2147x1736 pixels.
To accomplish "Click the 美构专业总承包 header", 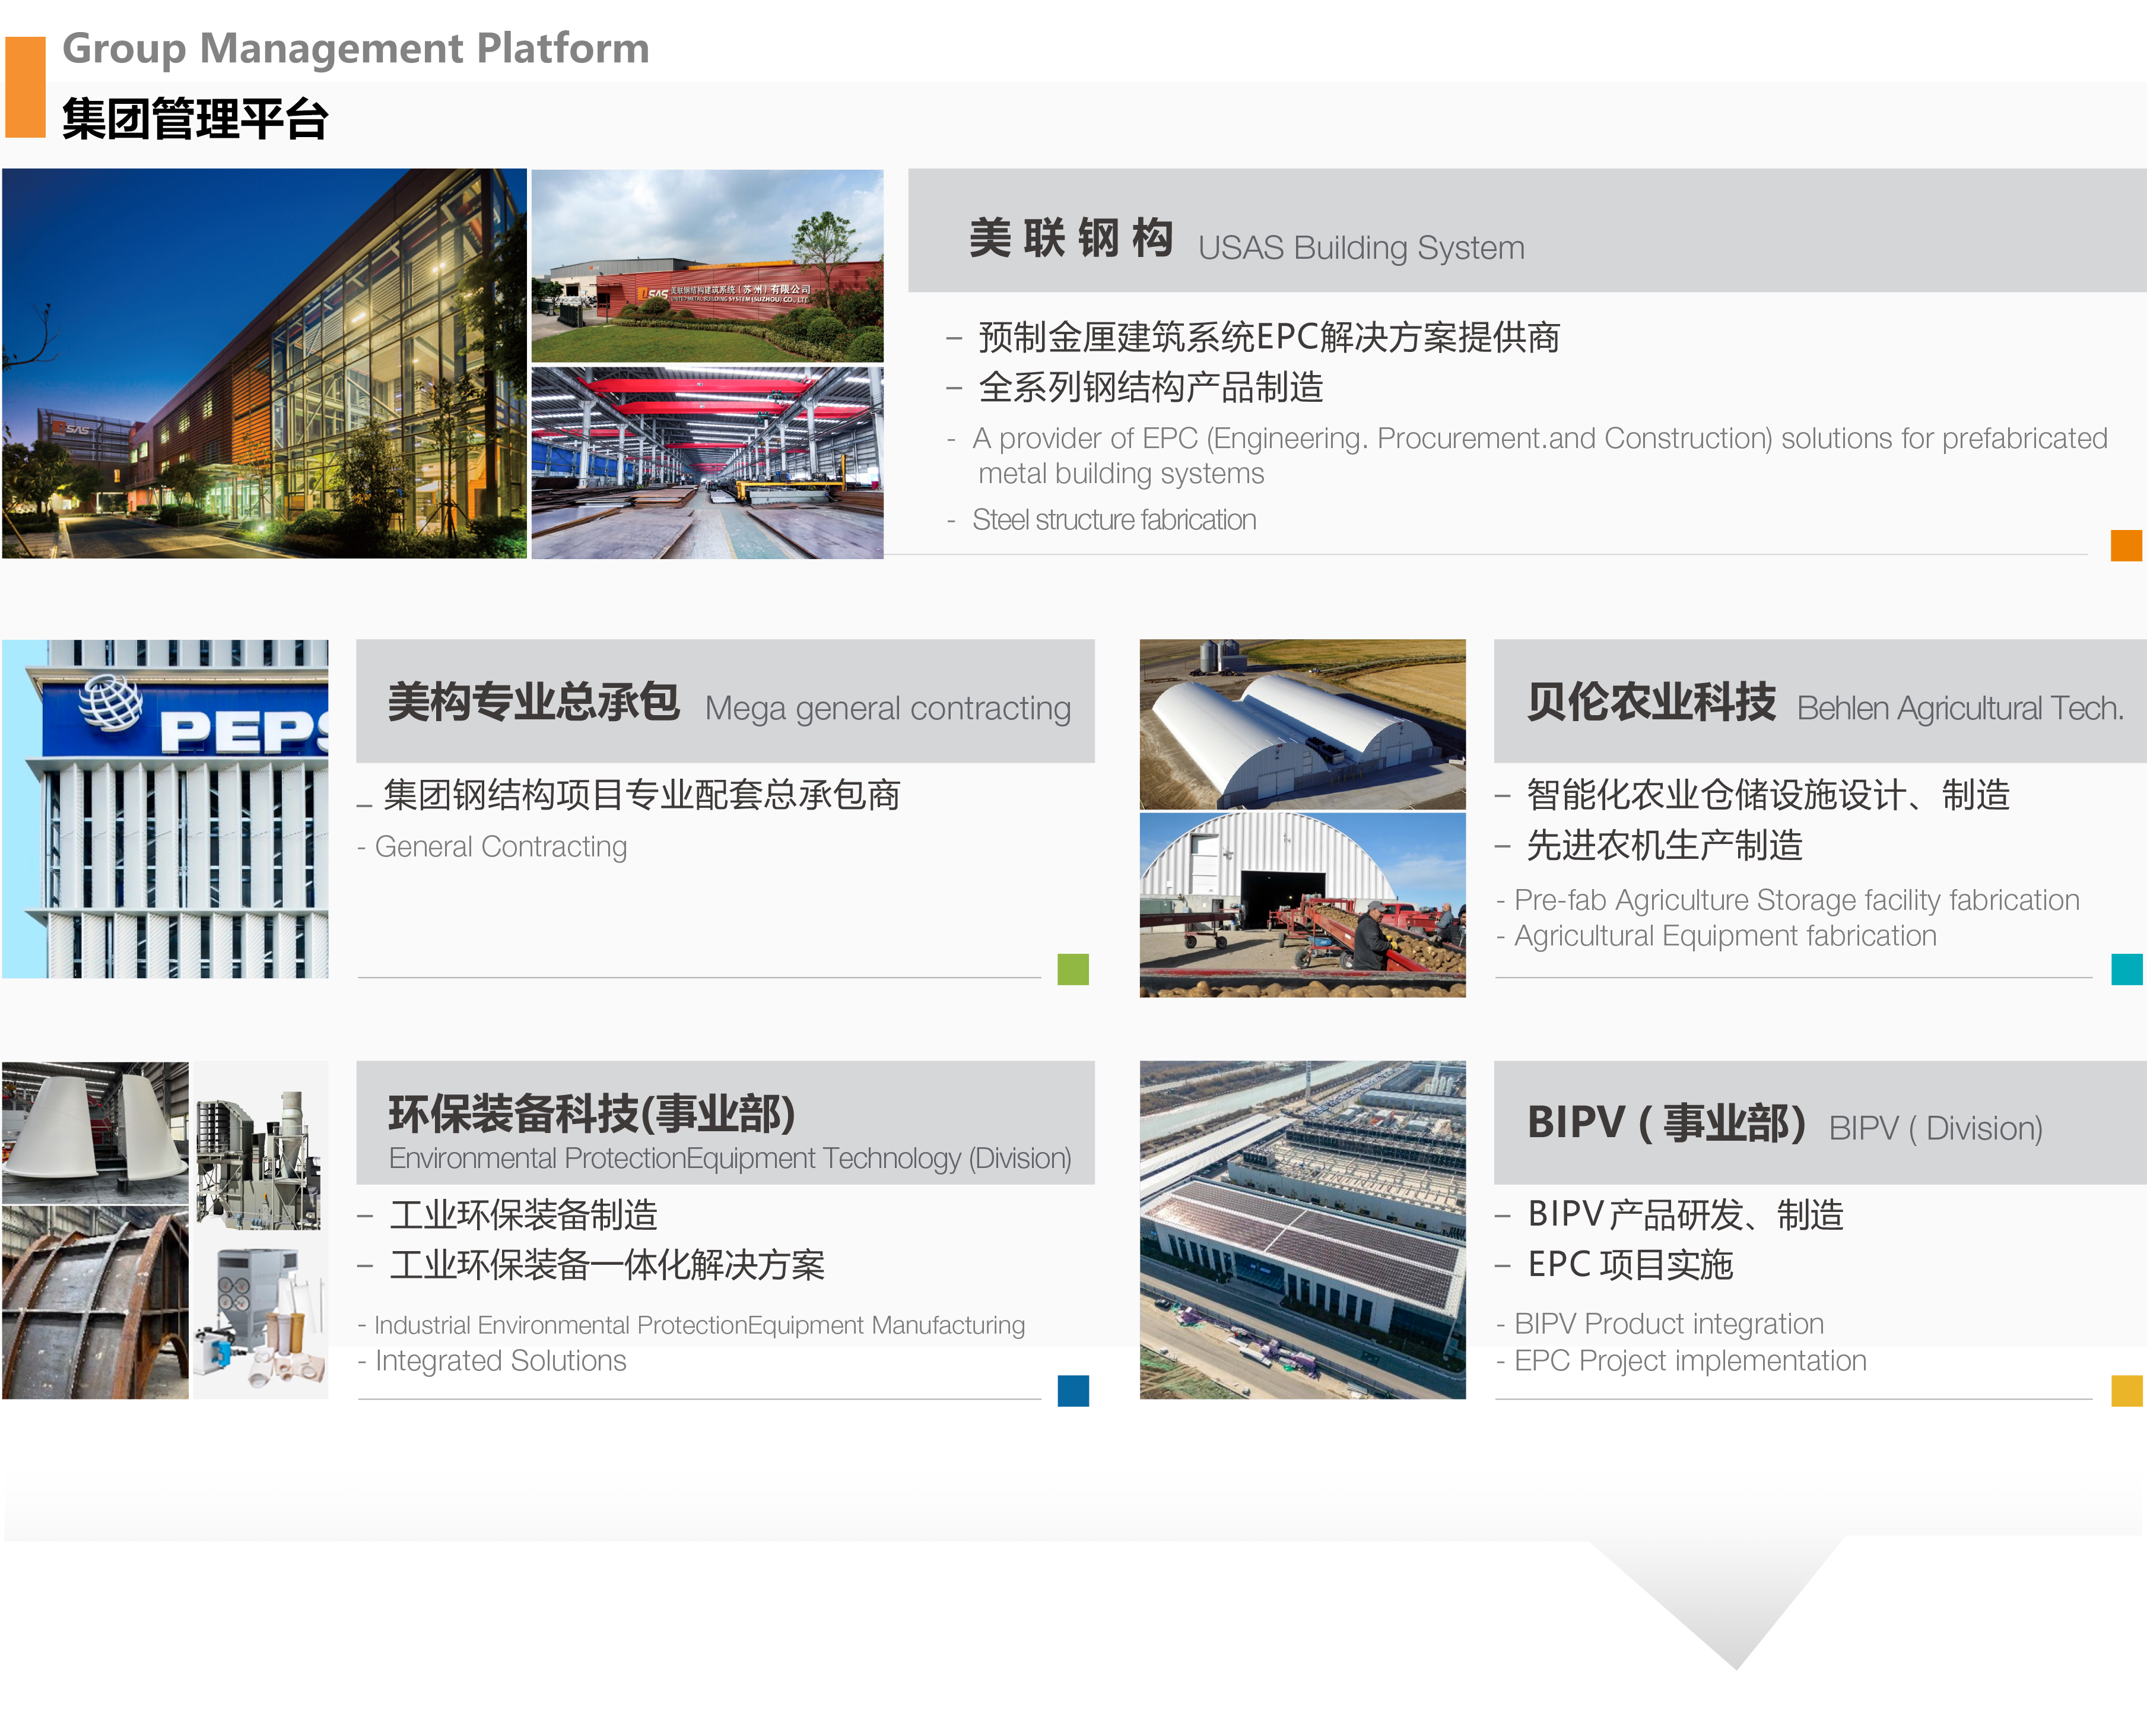I will click(534, 702).
